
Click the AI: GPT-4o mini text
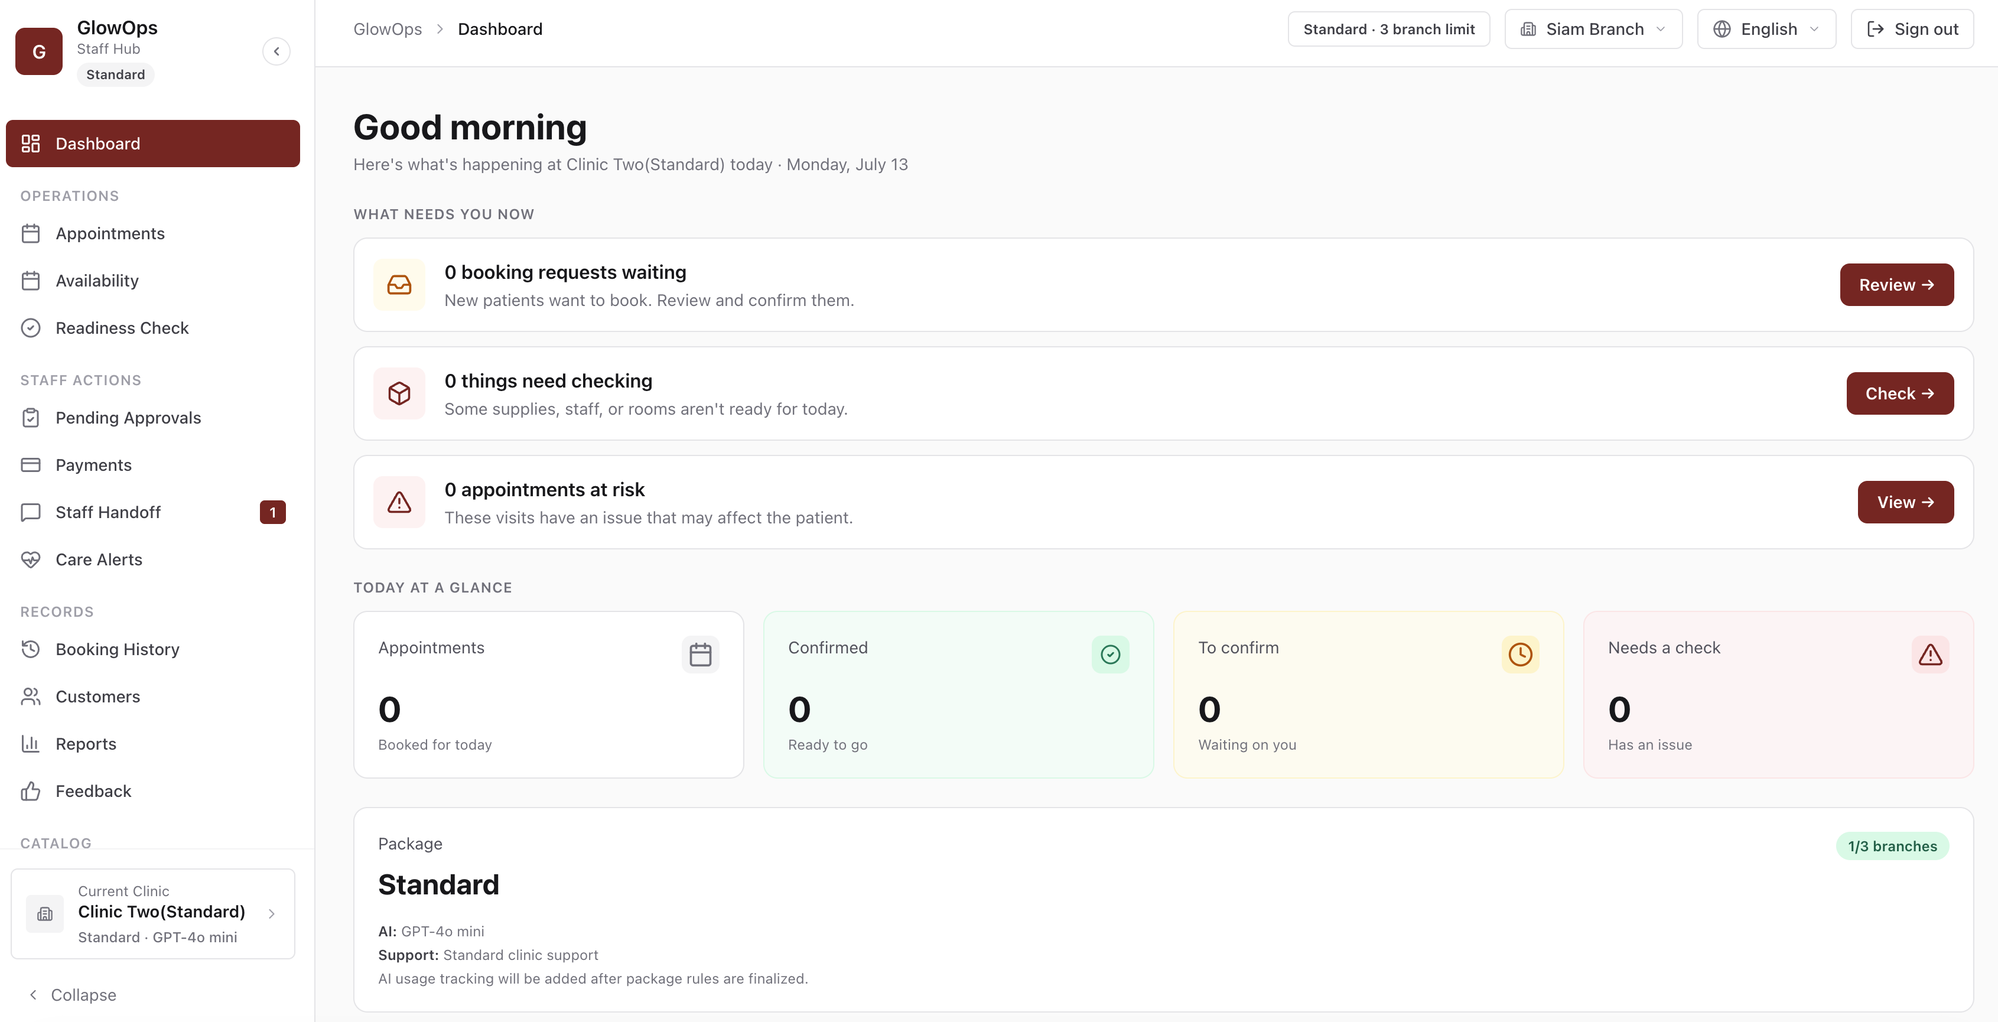(x=431, y=931)
